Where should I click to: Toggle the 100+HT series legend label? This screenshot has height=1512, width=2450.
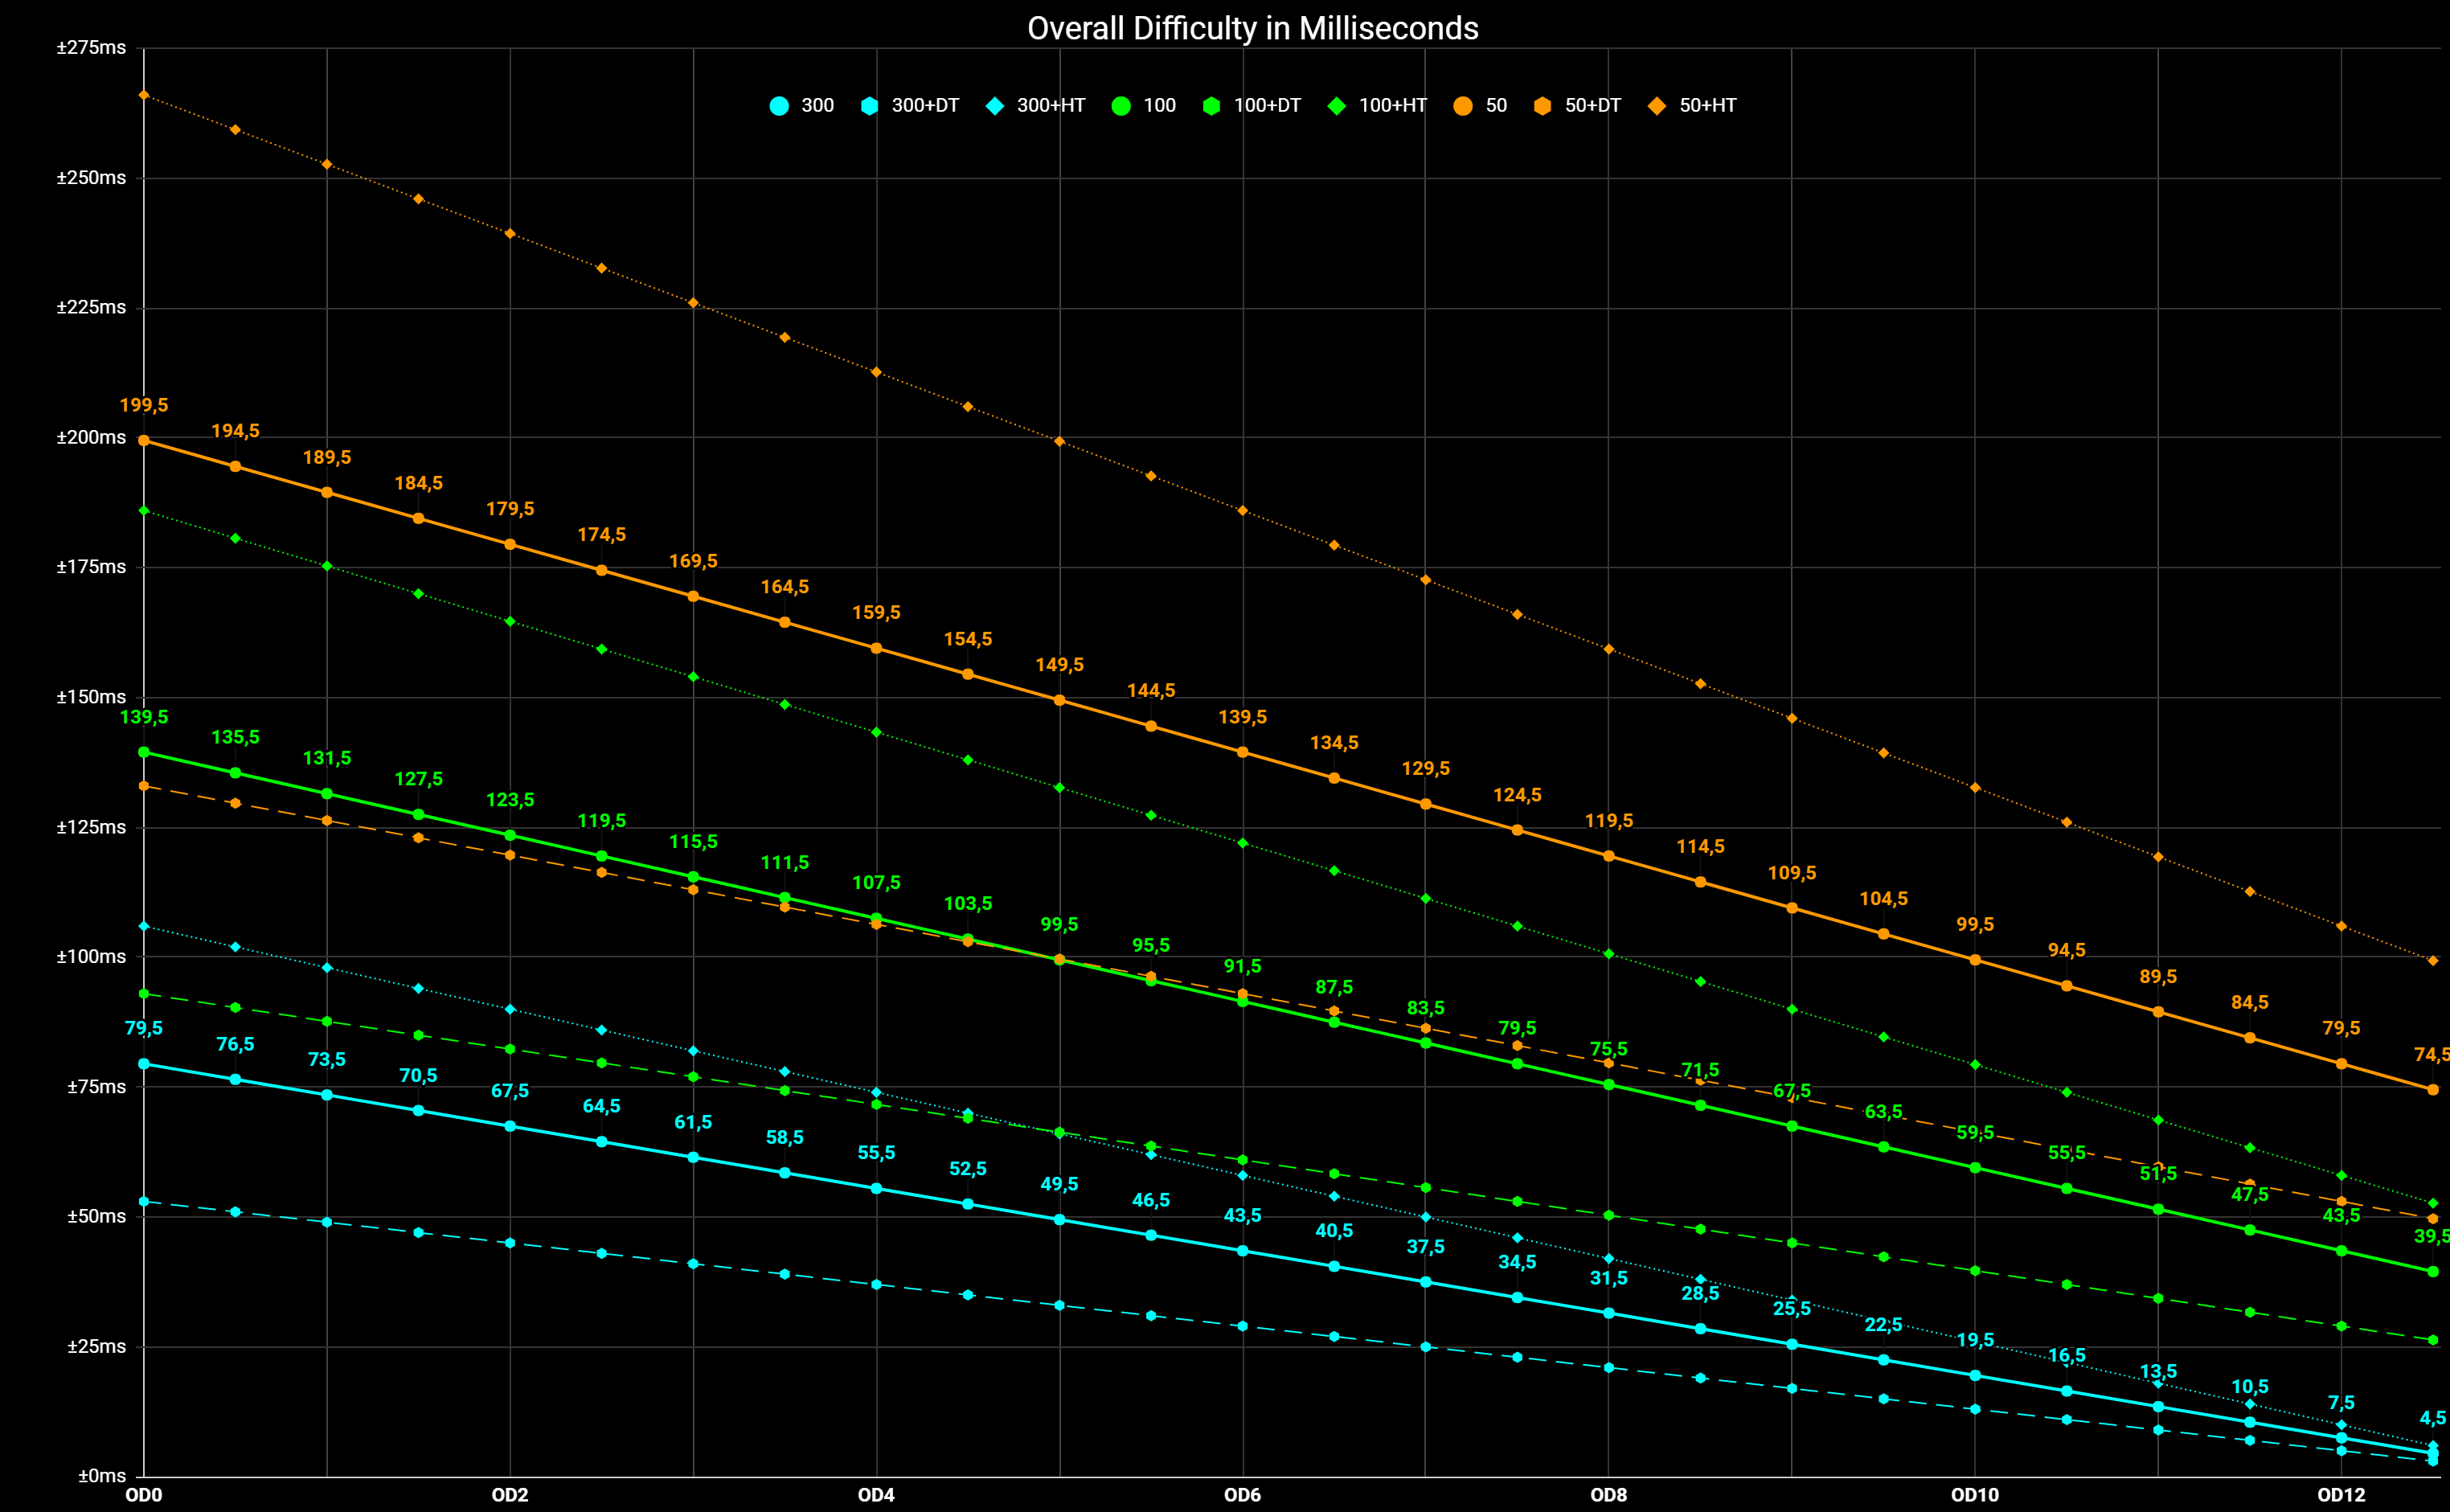[1392, 106]
